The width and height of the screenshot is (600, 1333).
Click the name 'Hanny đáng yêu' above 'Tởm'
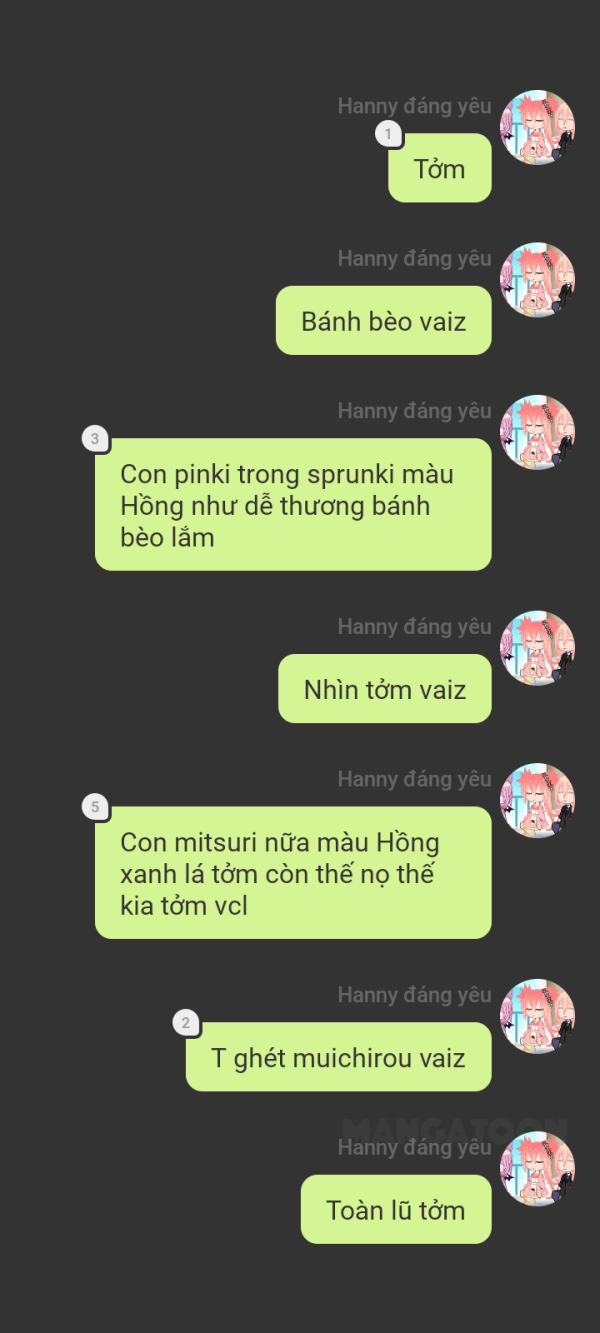[414, 106]
